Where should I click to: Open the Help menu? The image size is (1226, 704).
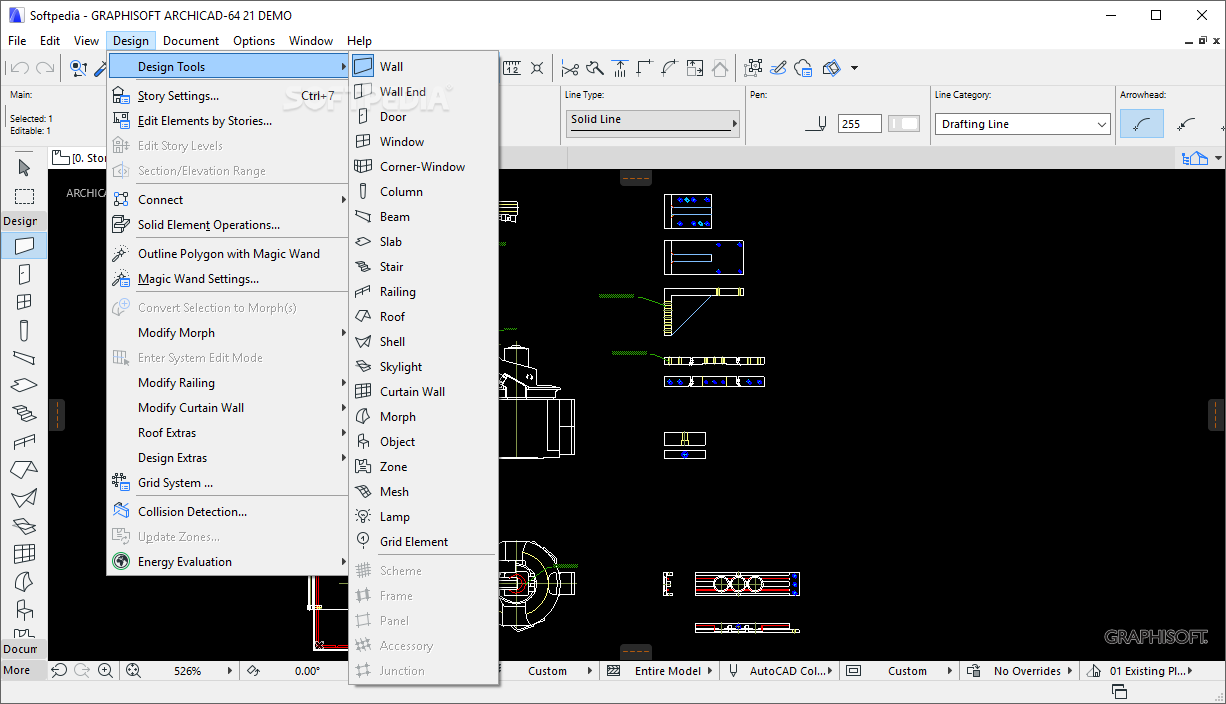click(359, 41)
